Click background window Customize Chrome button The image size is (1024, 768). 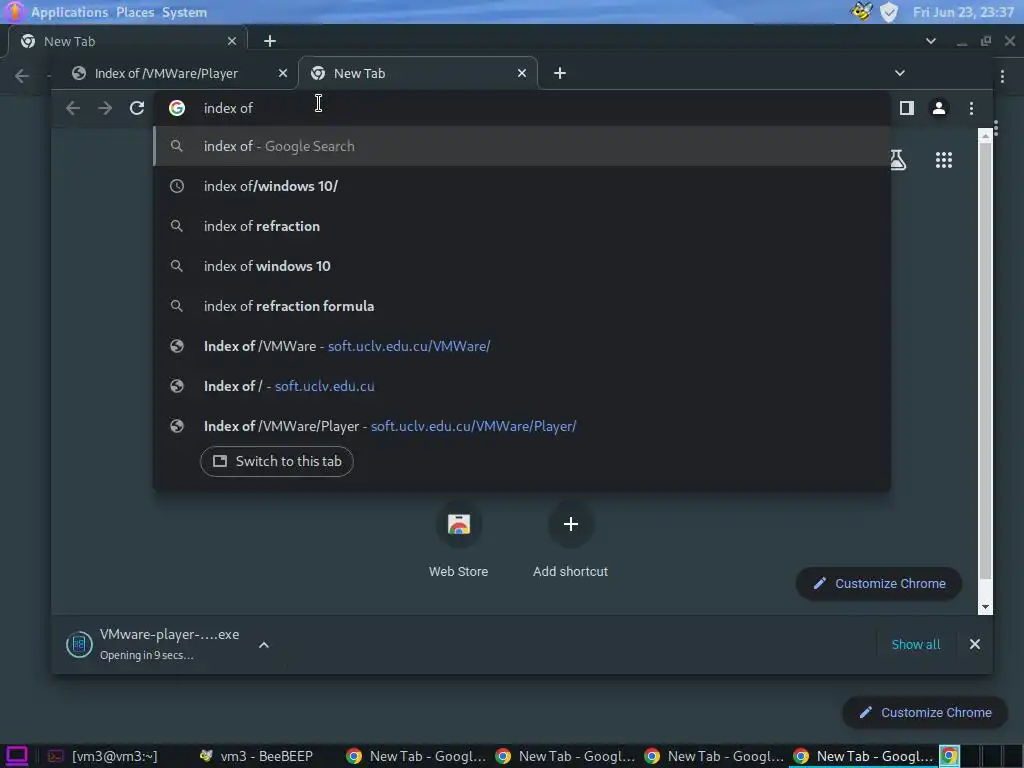tap(925, 712)
